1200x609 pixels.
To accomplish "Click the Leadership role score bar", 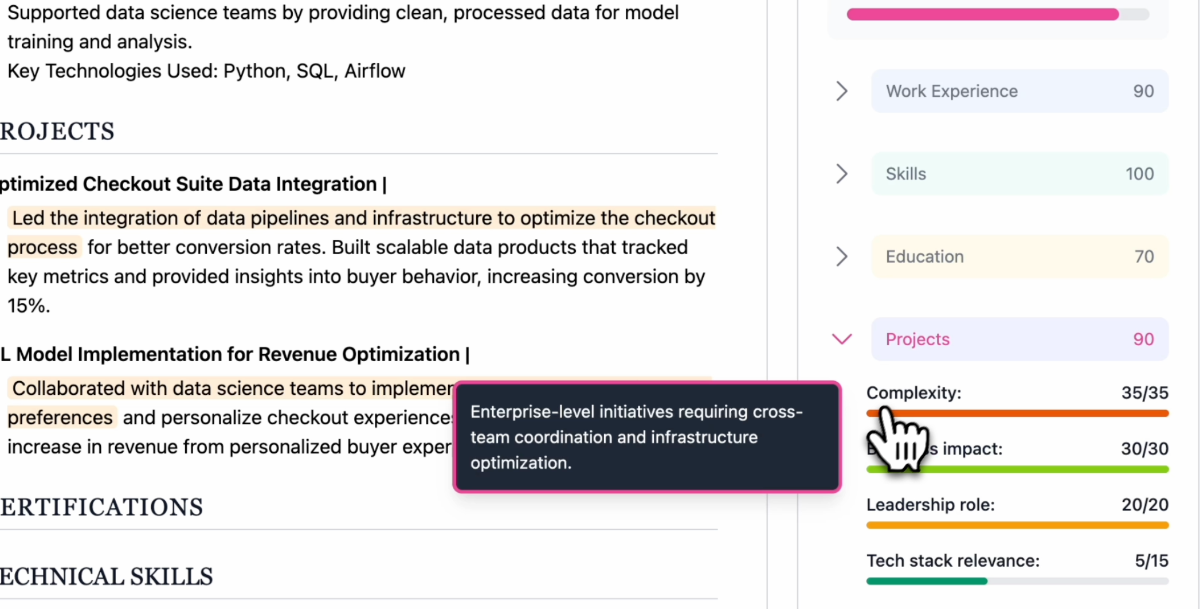I will click(1017, 525).
